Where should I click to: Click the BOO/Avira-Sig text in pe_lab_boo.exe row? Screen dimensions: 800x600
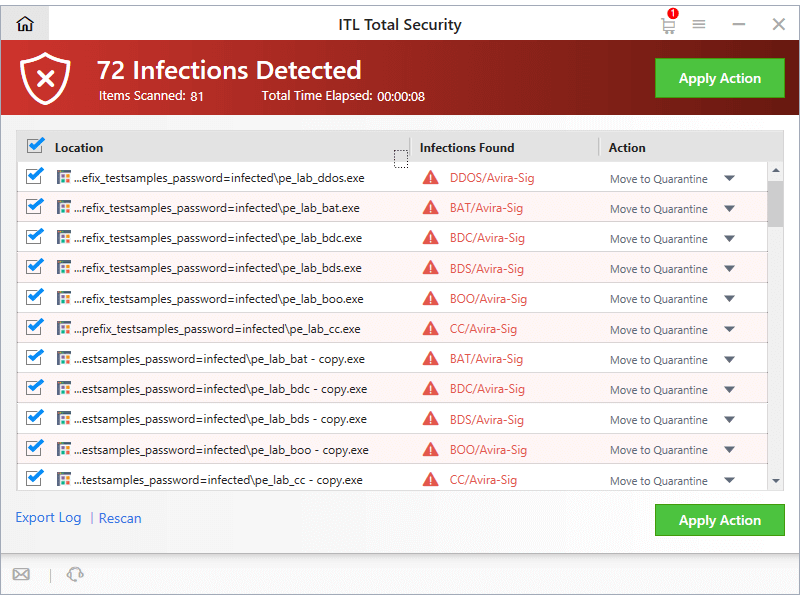pyautogui.click(x=488, y=298)
